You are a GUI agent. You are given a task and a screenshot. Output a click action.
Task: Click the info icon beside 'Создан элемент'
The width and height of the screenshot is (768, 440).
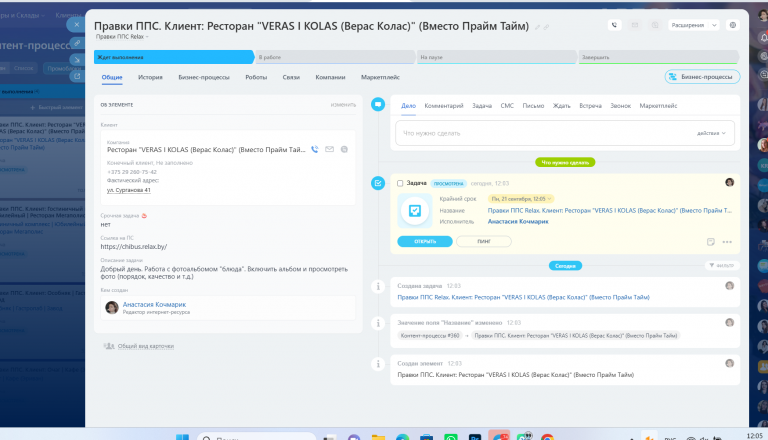[378, 364]
